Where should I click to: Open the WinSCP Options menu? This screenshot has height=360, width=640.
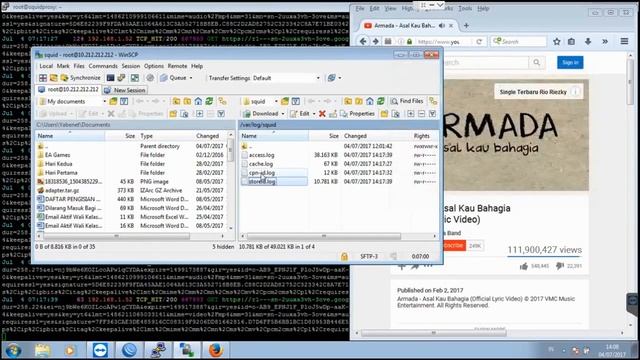pyautogui.click(x=153, y=66)
